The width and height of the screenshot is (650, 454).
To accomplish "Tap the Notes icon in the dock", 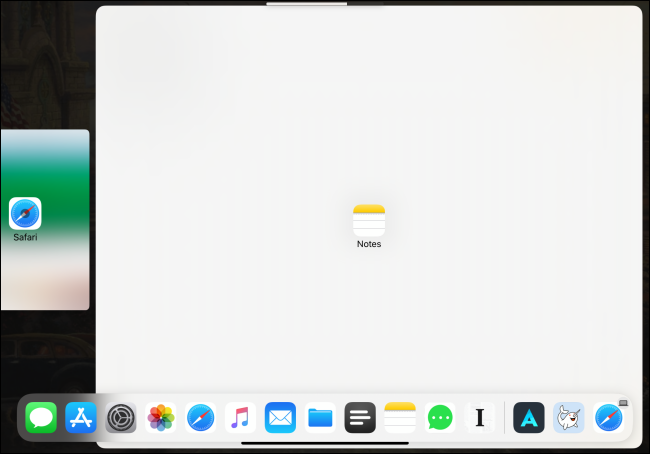I will click(400, 417).
